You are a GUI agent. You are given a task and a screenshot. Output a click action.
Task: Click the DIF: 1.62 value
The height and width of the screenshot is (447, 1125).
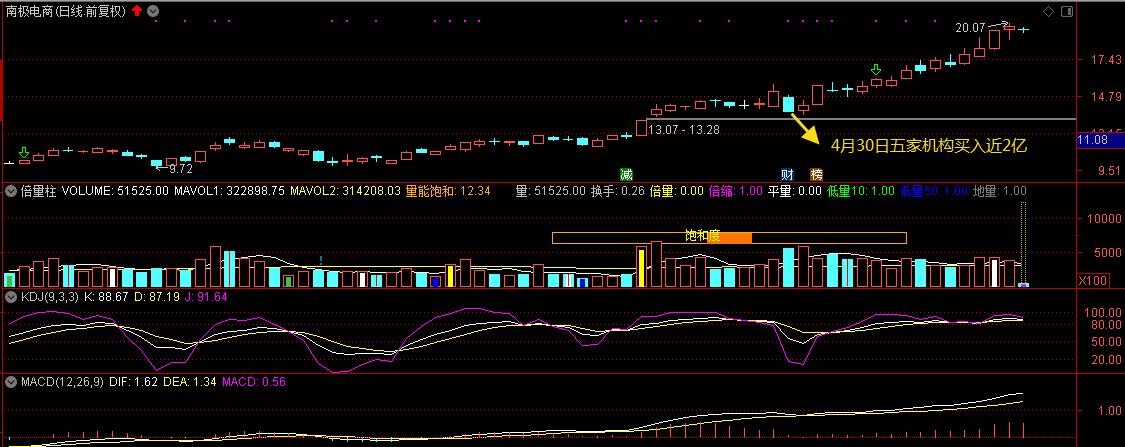click(131, 382)
